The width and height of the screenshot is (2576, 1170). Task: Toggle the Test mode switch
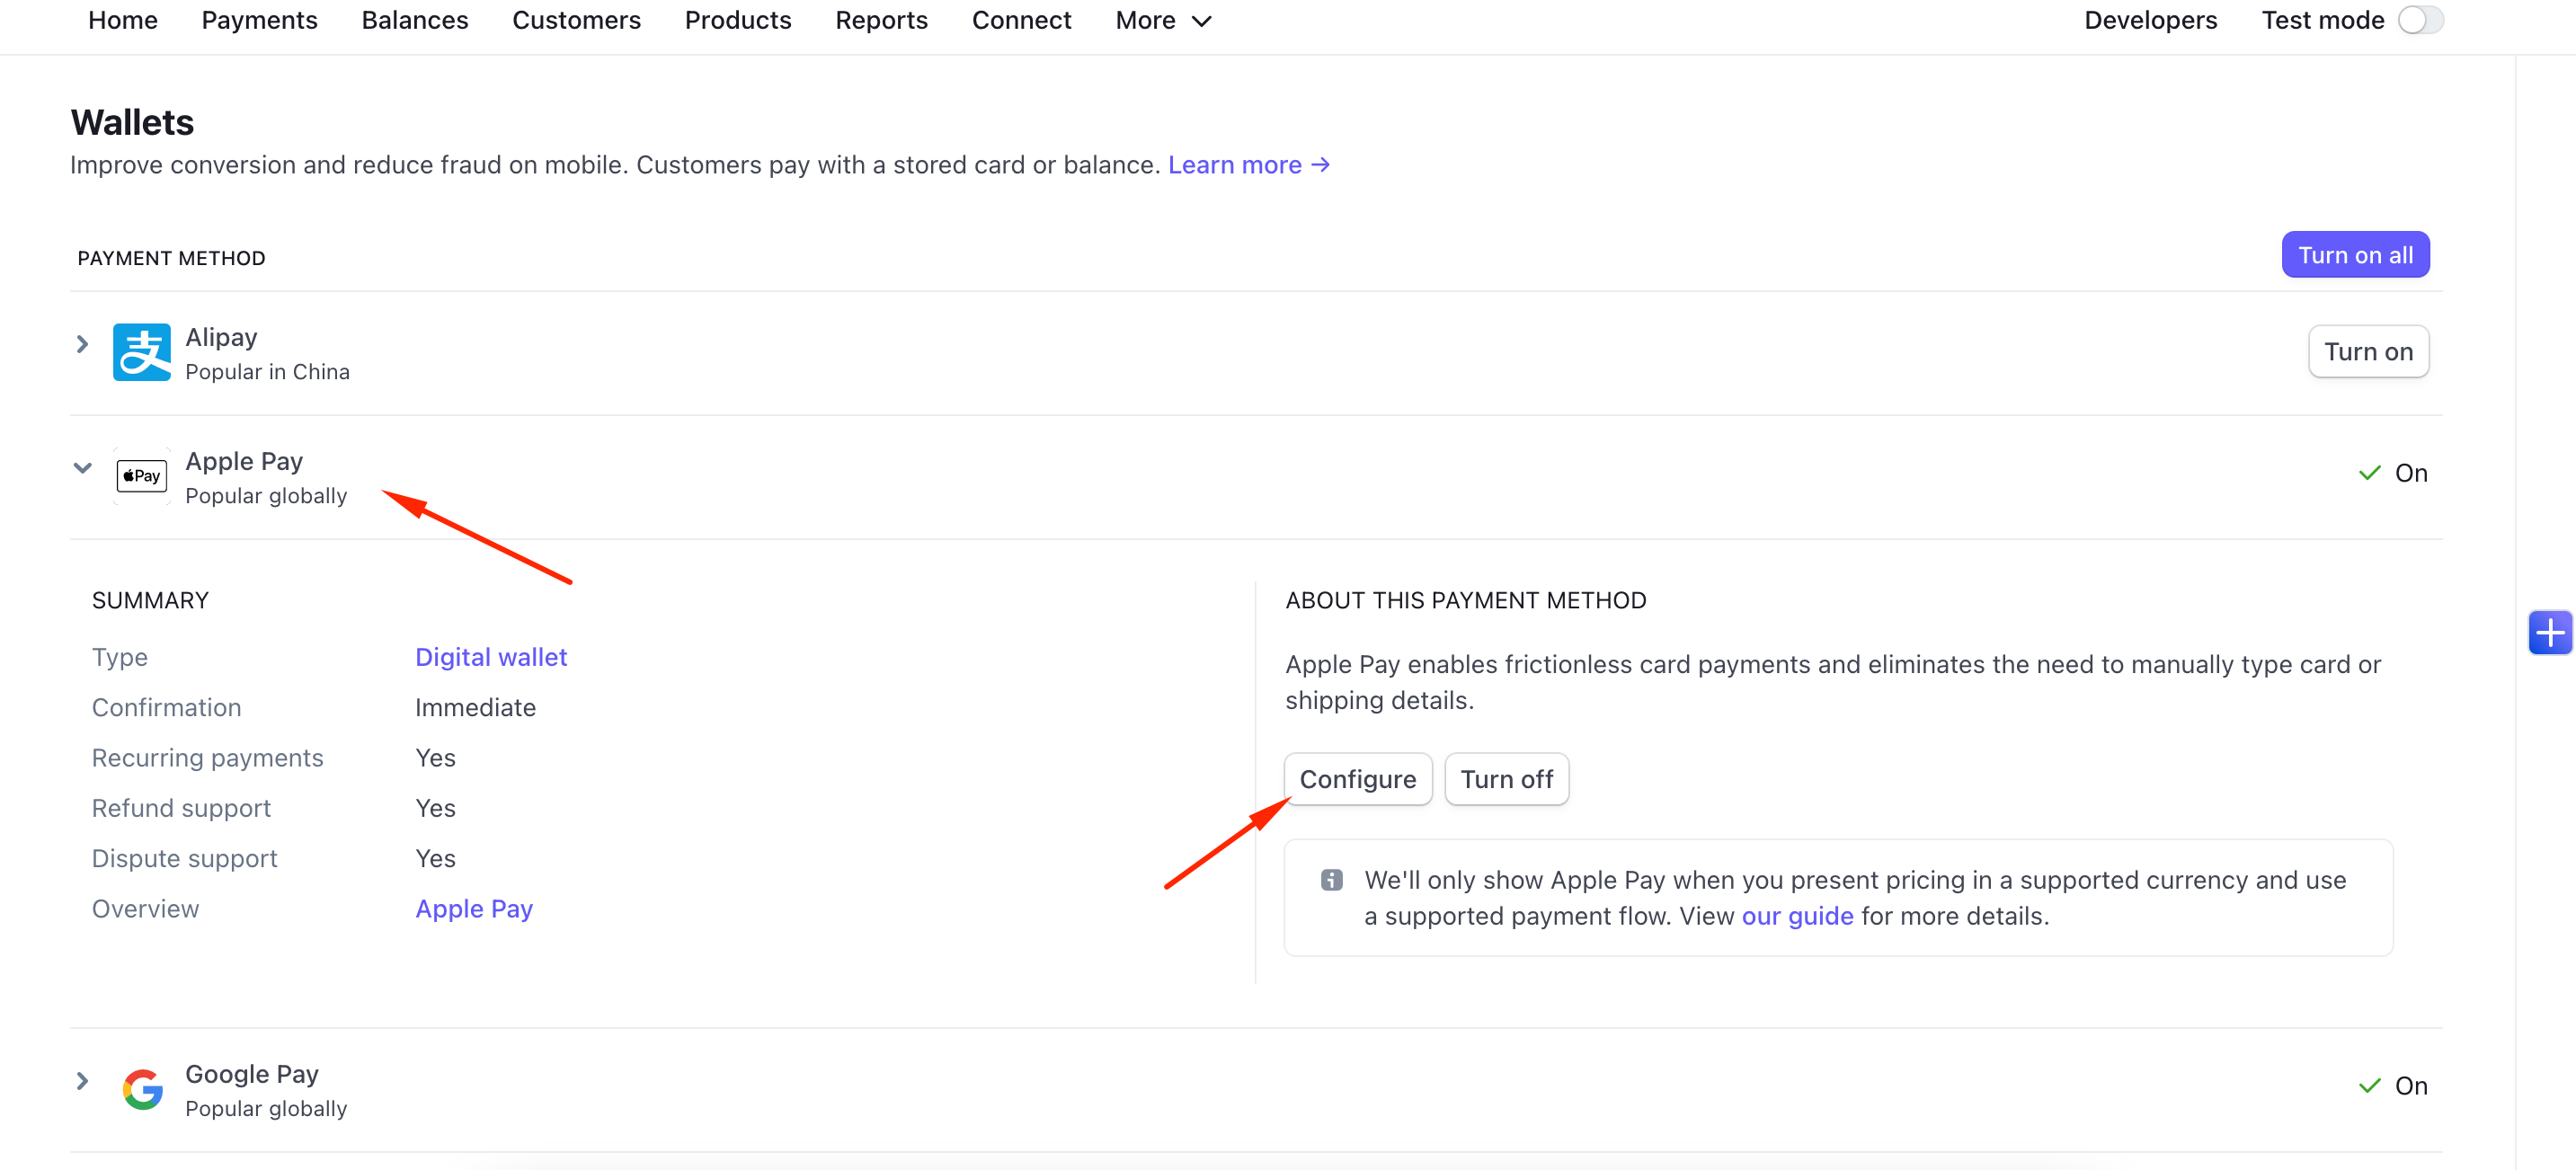click(2420, 20)
